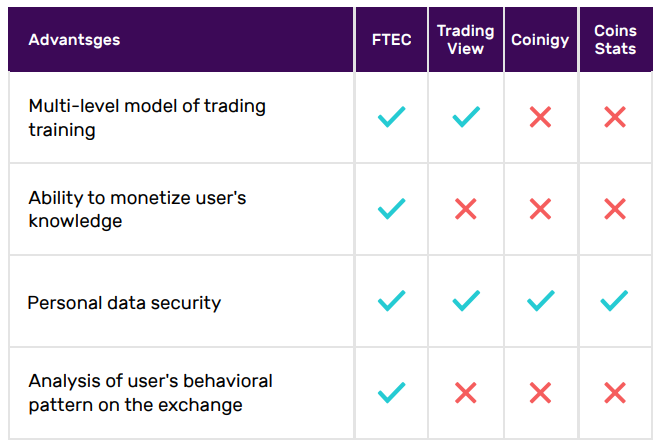
Task: Select the FTEC column header
Action: tap(392, 39)
